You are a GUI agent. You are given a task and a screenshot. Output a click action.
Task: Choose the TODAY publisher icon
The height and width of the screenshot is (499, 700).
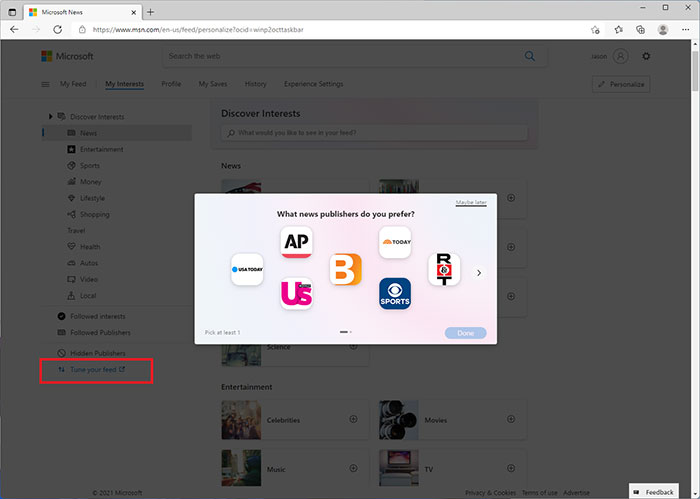pyautogui.click(x=395, y=242)
